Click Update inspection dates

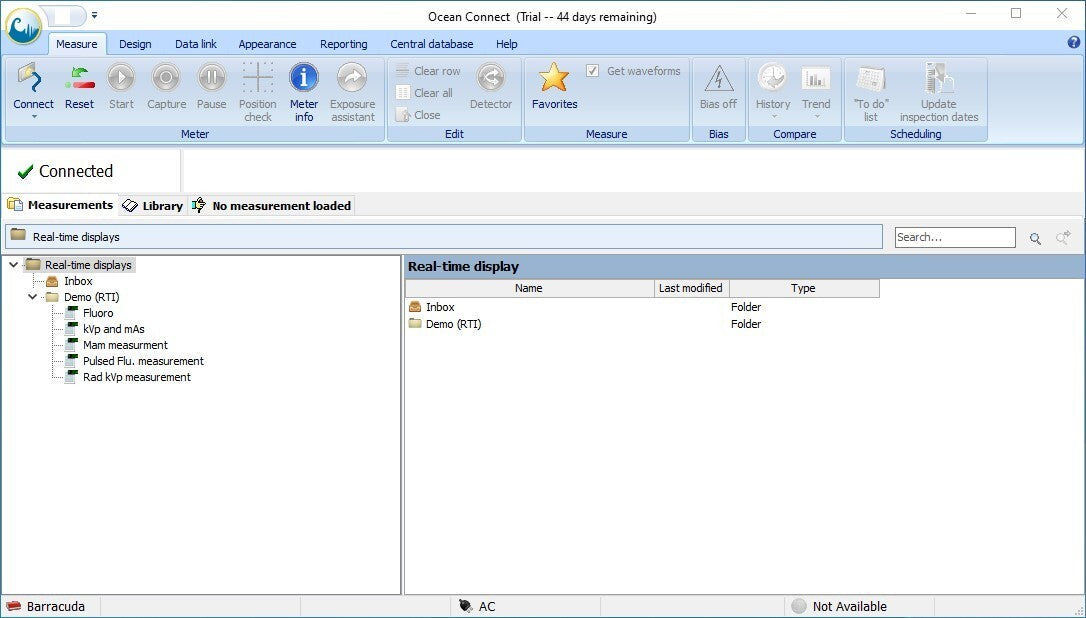[x=938, y=92]
